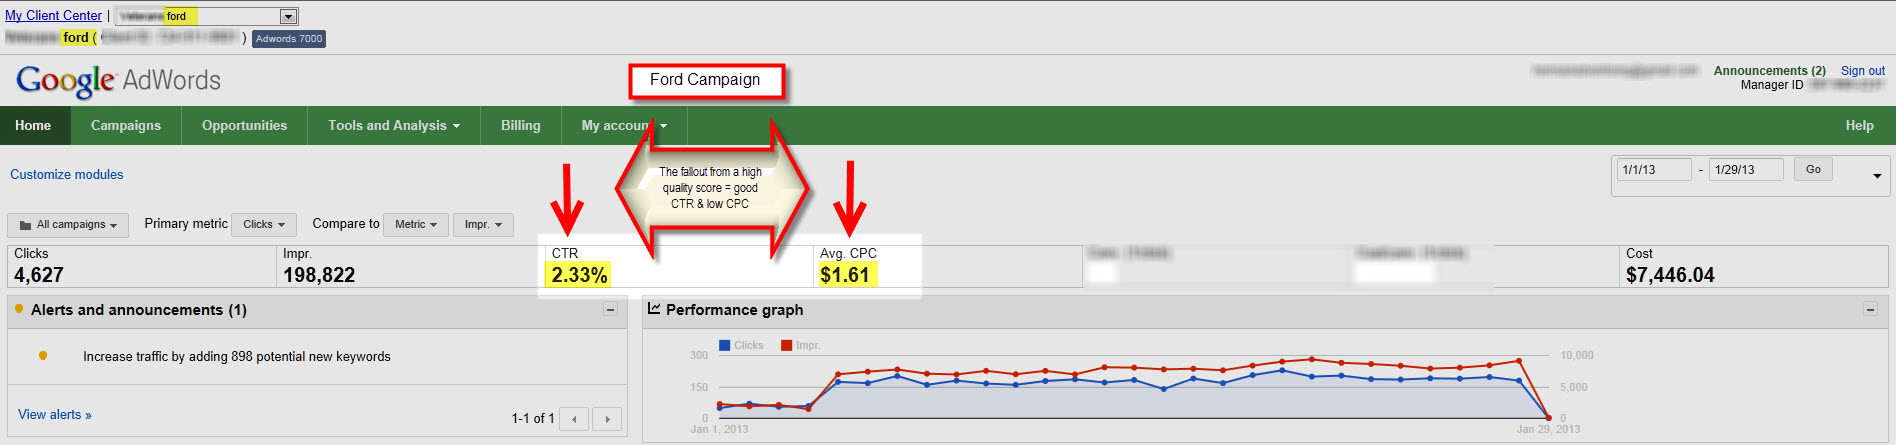Expand the client account selector combo box
The width and height of the screenshot is (1896, 445).
point(288,16)
